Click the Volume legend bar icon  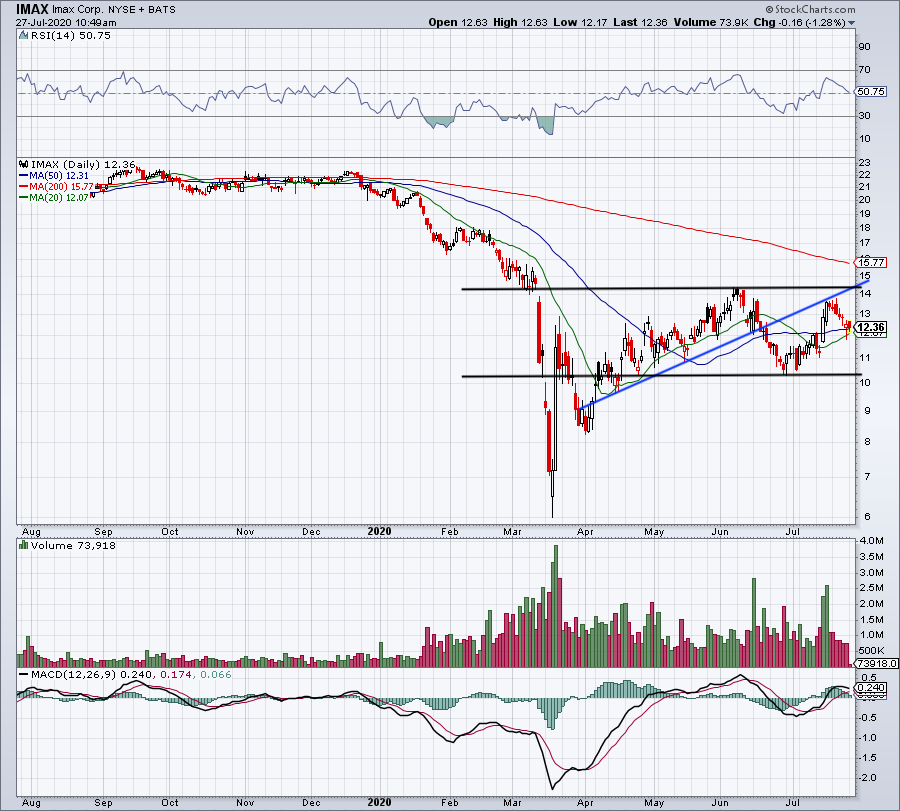(x=24, y=545)
